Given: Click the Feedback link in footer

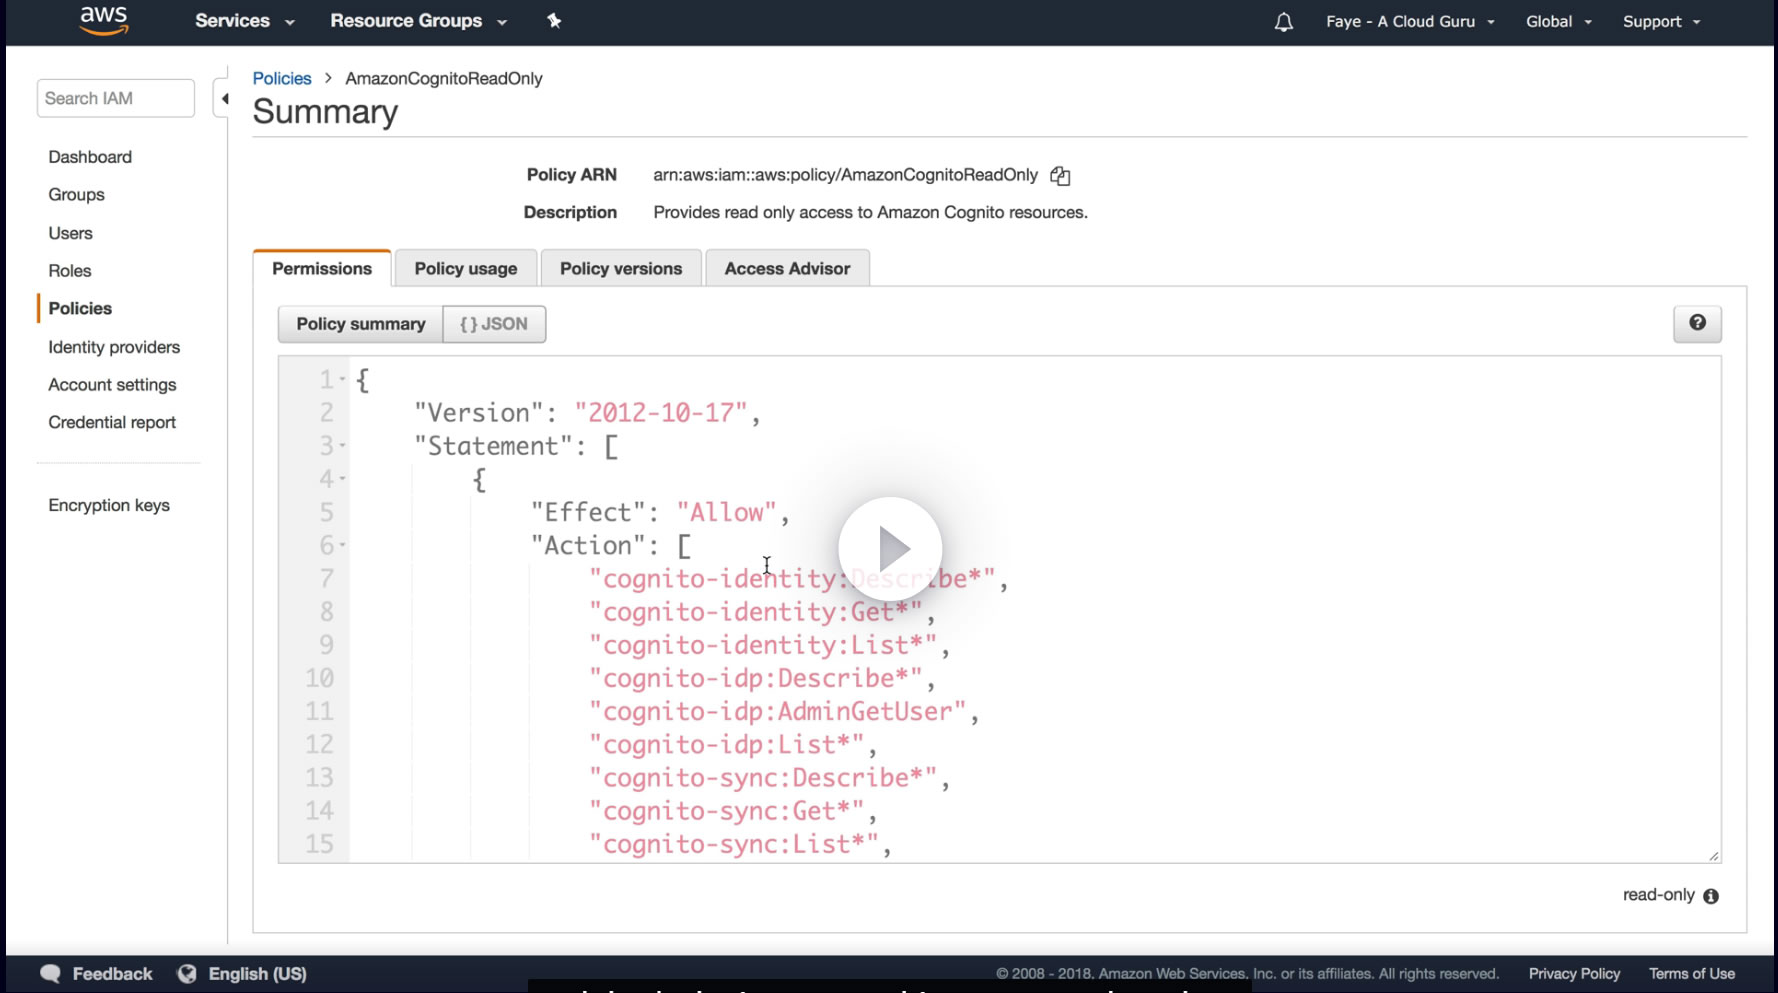Looking at the screenshot, I should point(112,974).
